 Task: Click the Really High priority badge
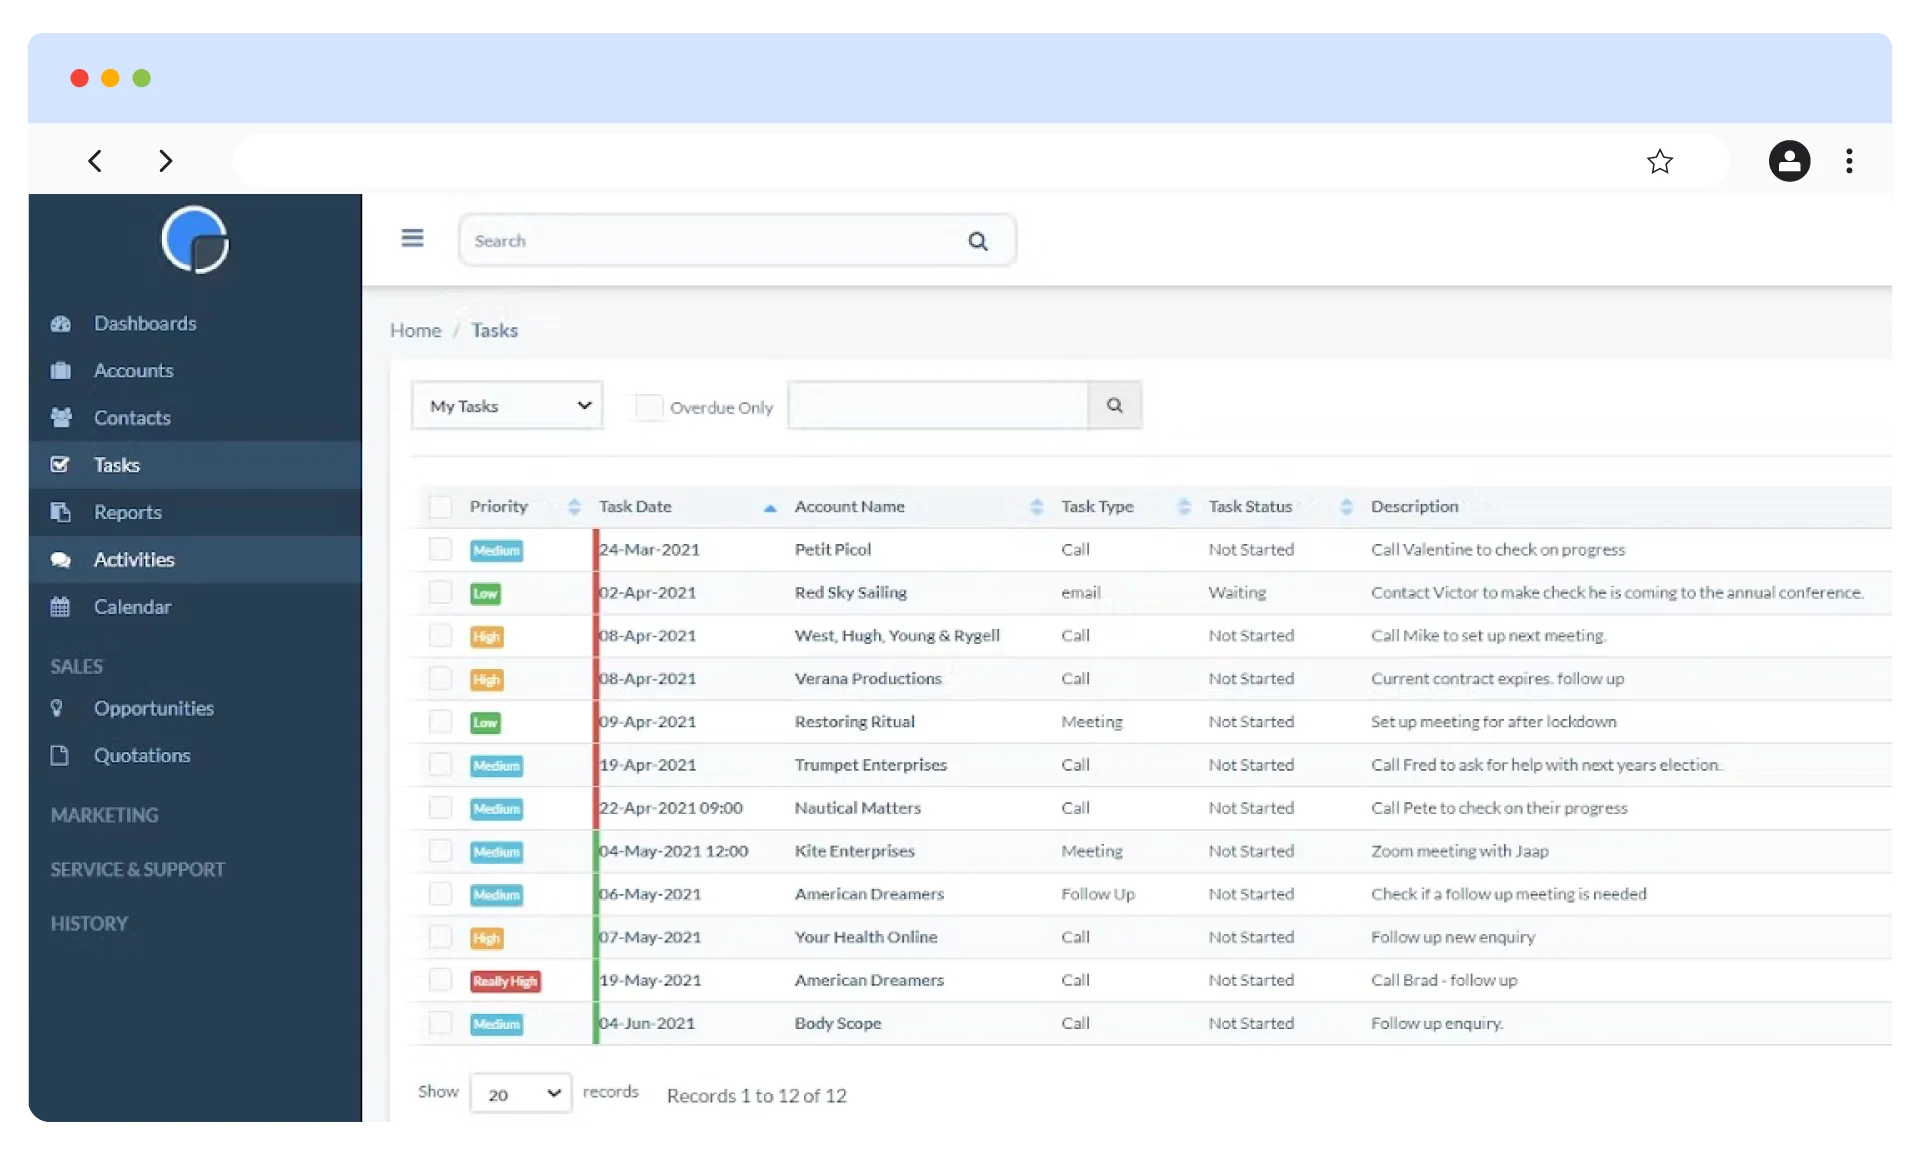pyautogui.click(x=505, y=981)
